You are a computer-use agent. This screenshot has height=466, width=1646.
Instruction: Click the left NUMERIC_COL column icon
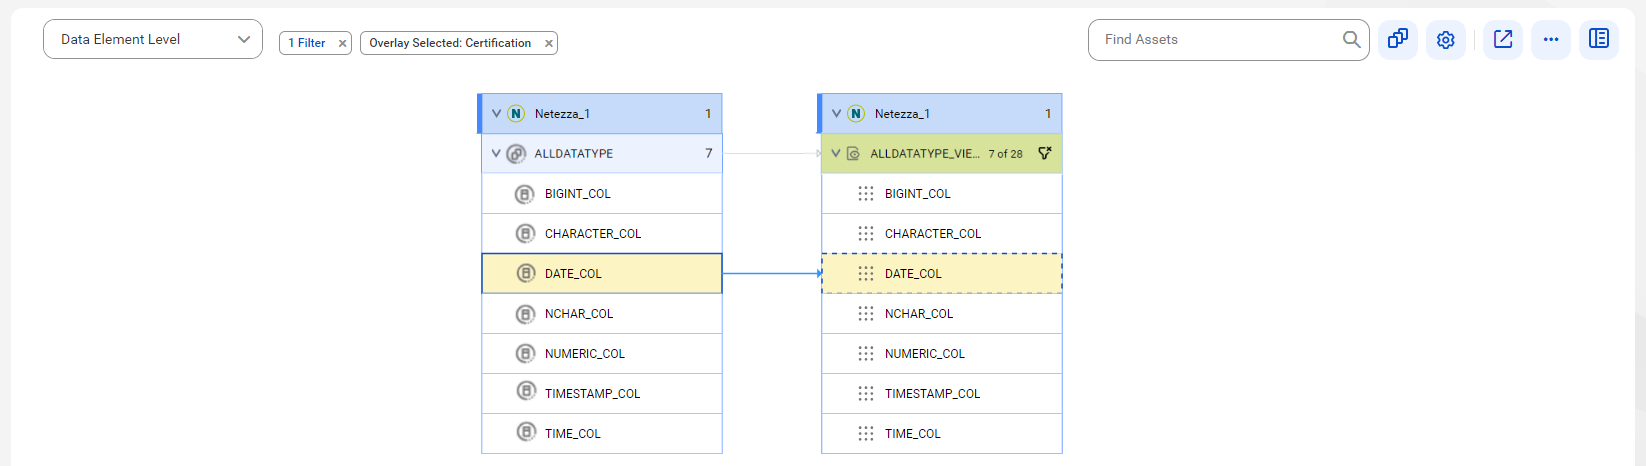click(525, 353)
